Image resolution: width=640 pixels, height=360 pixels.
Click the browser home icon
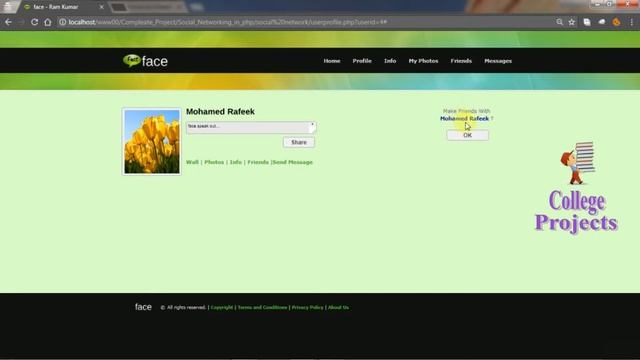[48, 22]
